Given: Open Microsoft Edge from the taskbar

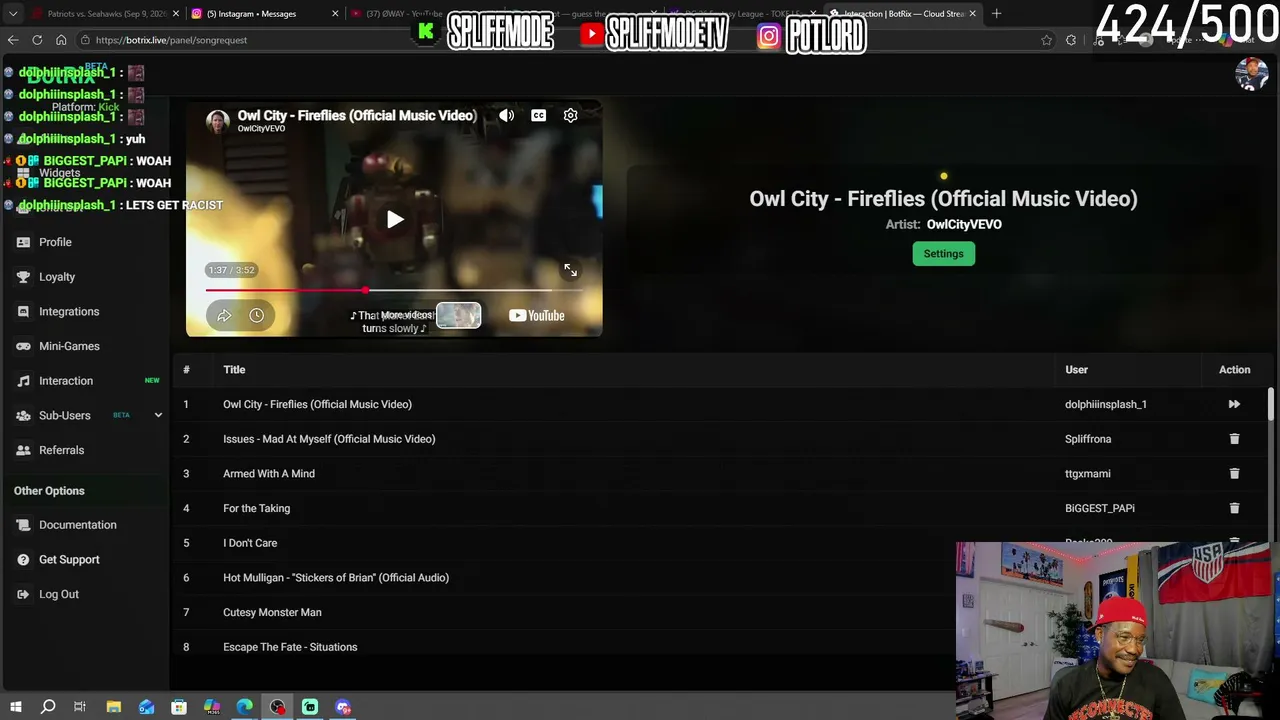Looking at the screenshot, I should pyautogui.click(x=245, y=707).
